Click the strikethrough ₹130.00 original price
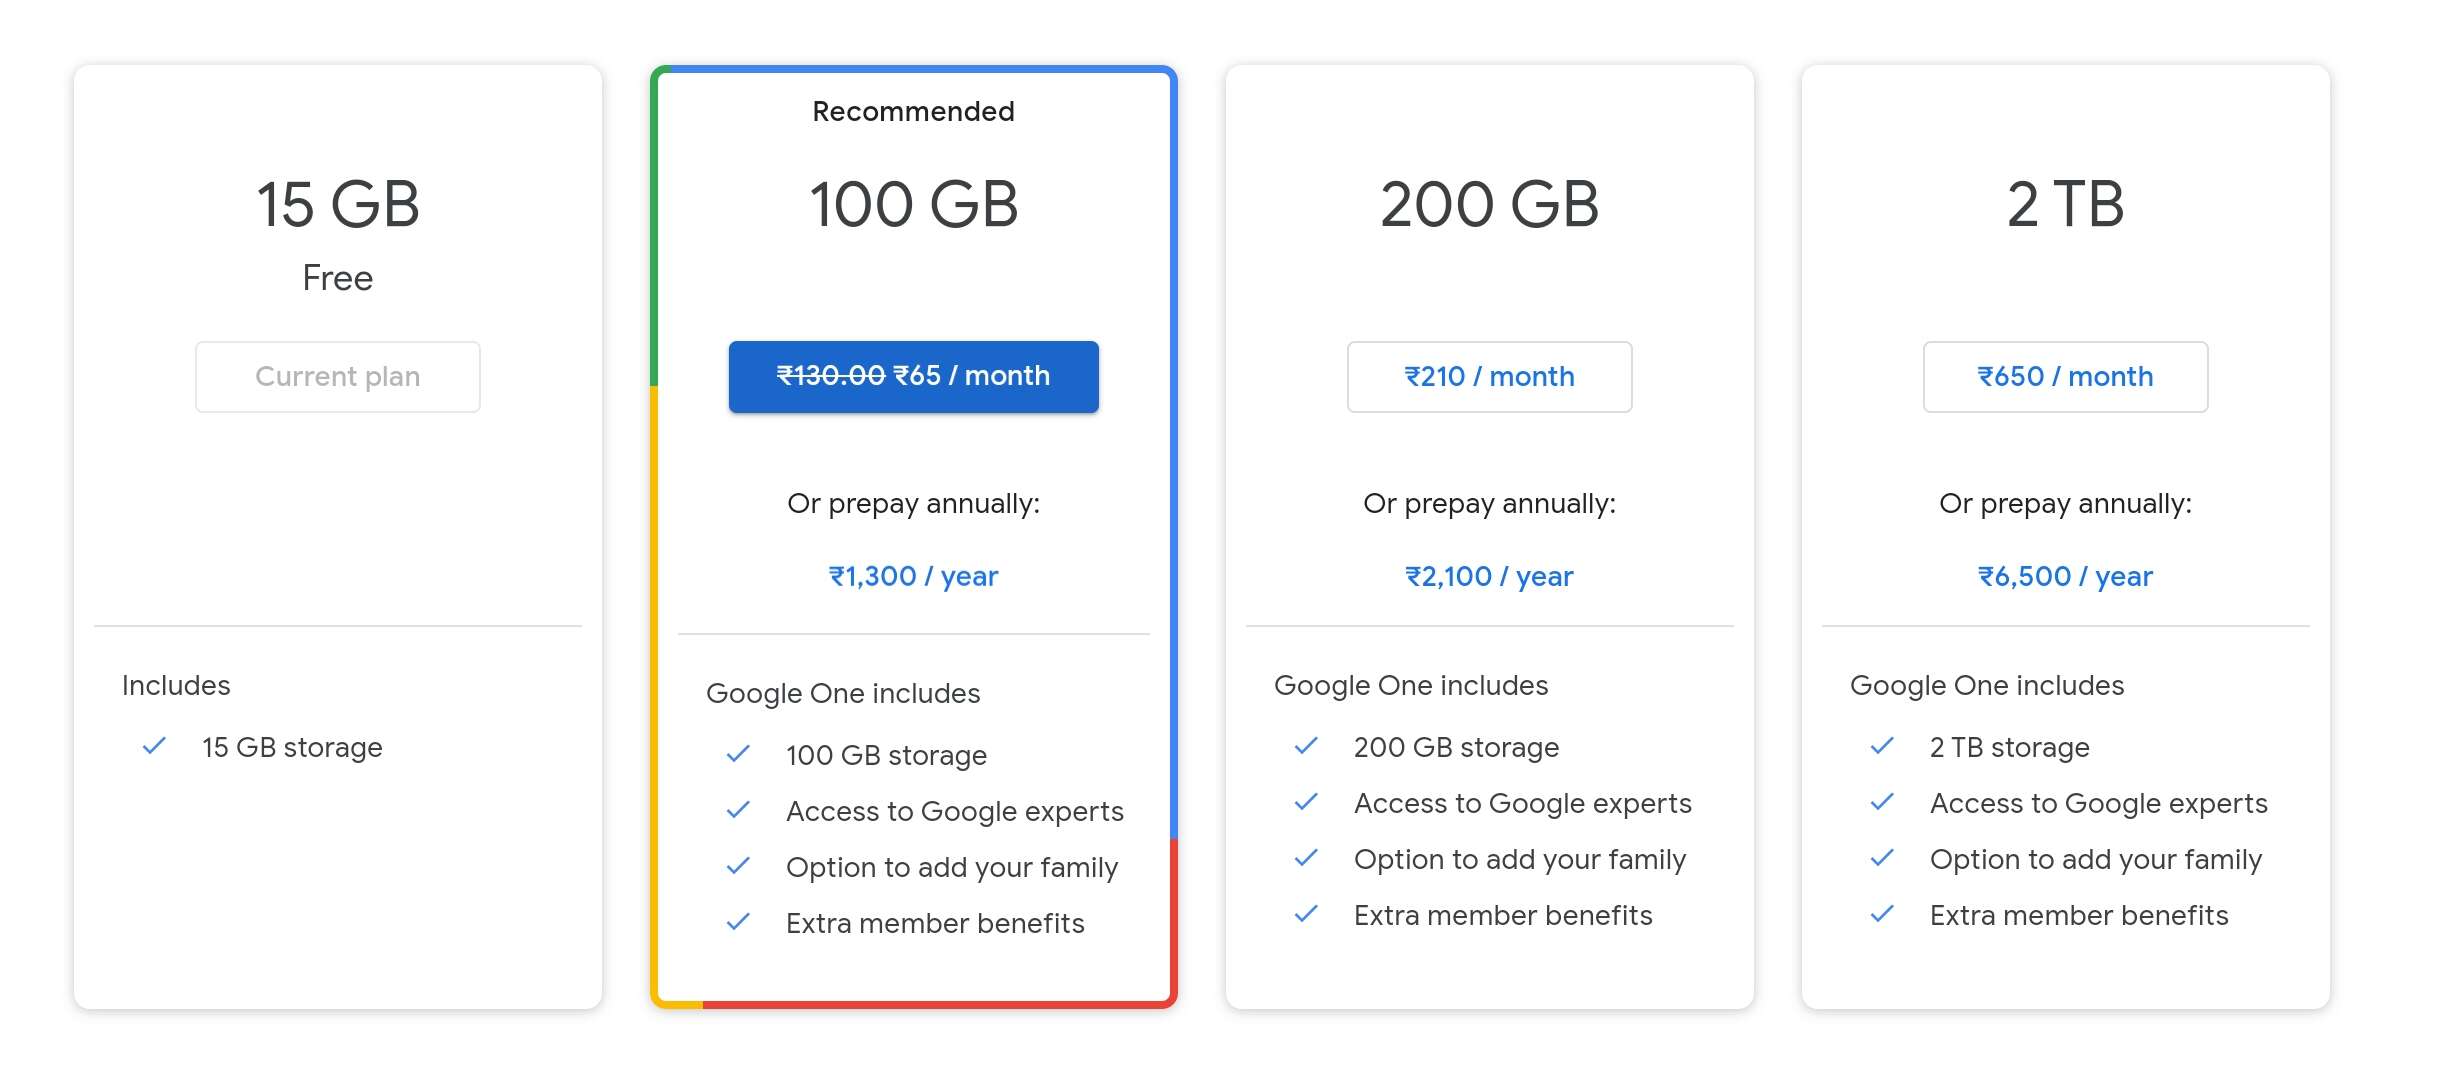The height and width of the screenshot is (1076, 2445). (830, 377)
